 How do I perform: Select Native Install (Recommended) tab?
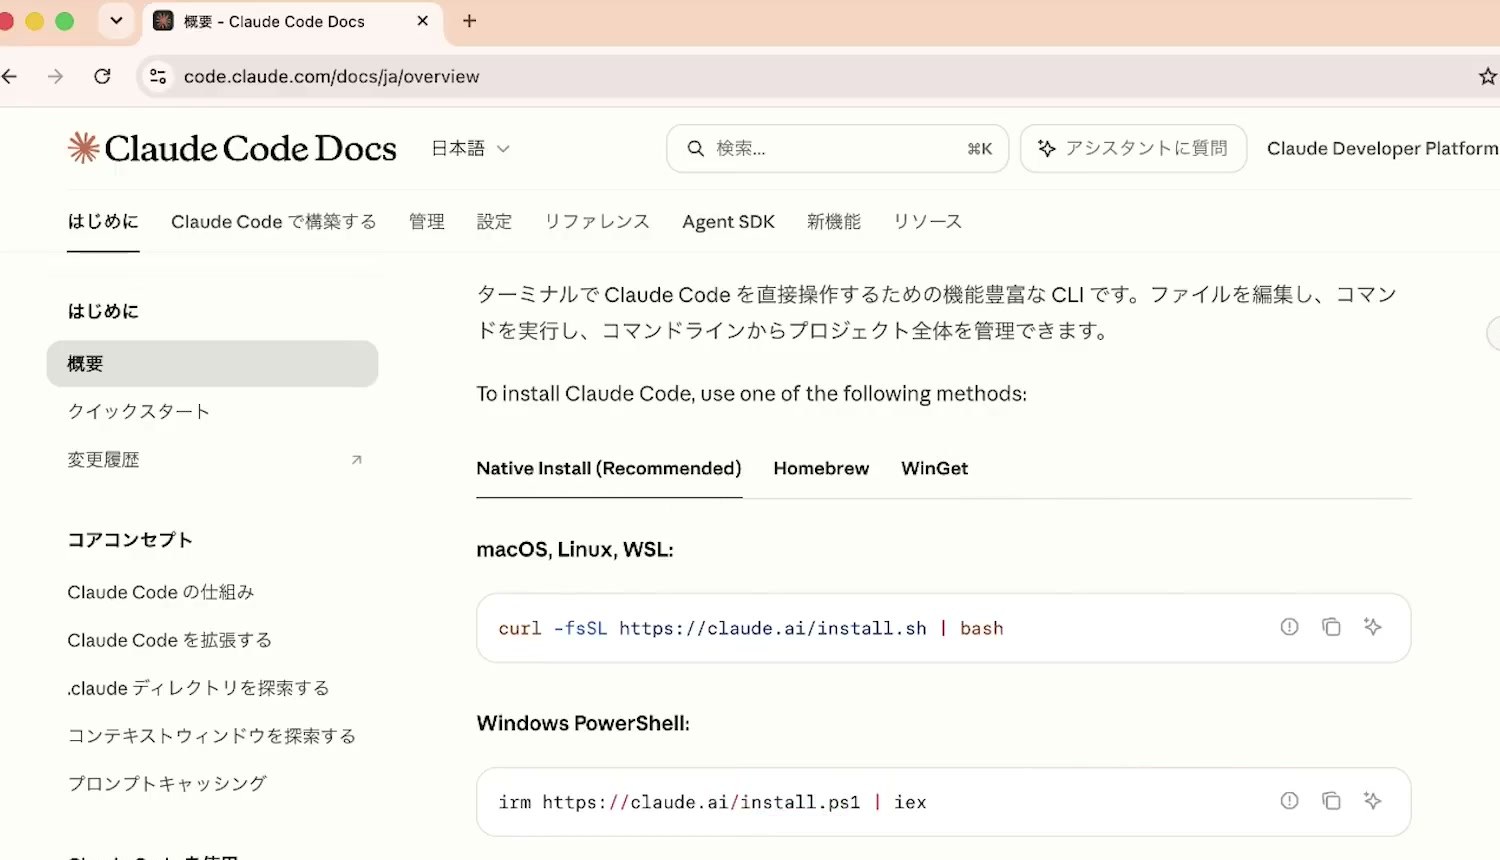coord(609,468)
